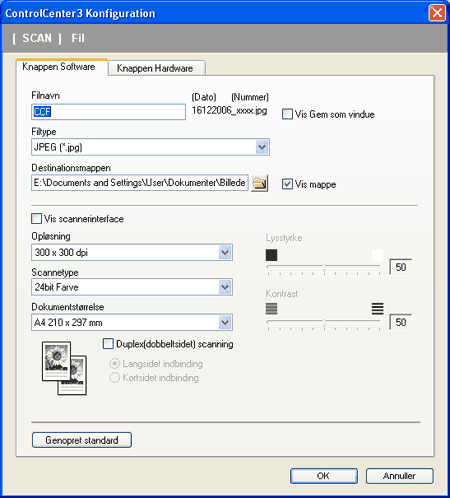The height and width of the screenshot is (498, 450).
Task: Click the duplex document pages preview image
Action: click(x=64, y=368)
